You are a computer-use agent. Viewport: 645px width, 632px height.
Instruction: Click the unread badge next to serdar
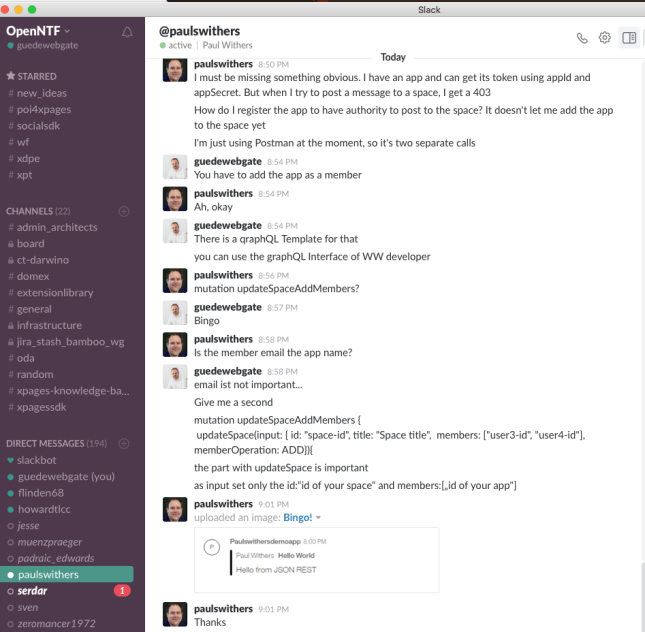122,591
